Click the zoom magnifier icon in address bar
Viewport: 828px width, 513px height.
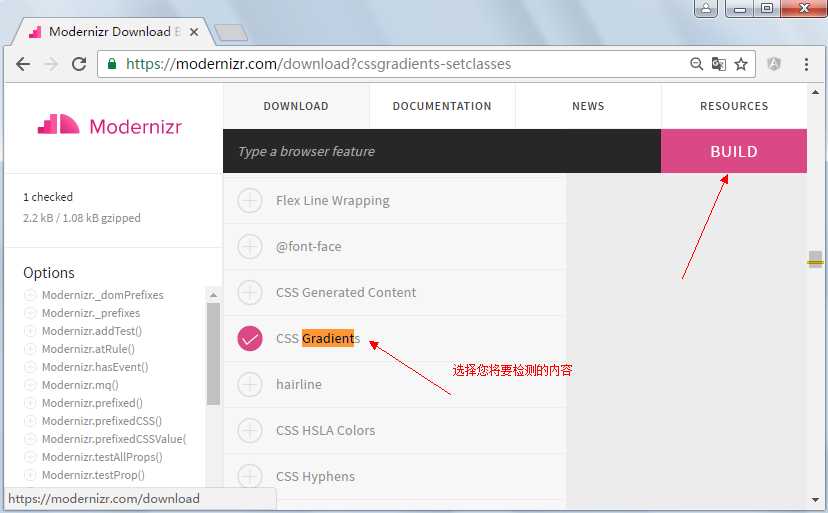click(x=697, y=64)
